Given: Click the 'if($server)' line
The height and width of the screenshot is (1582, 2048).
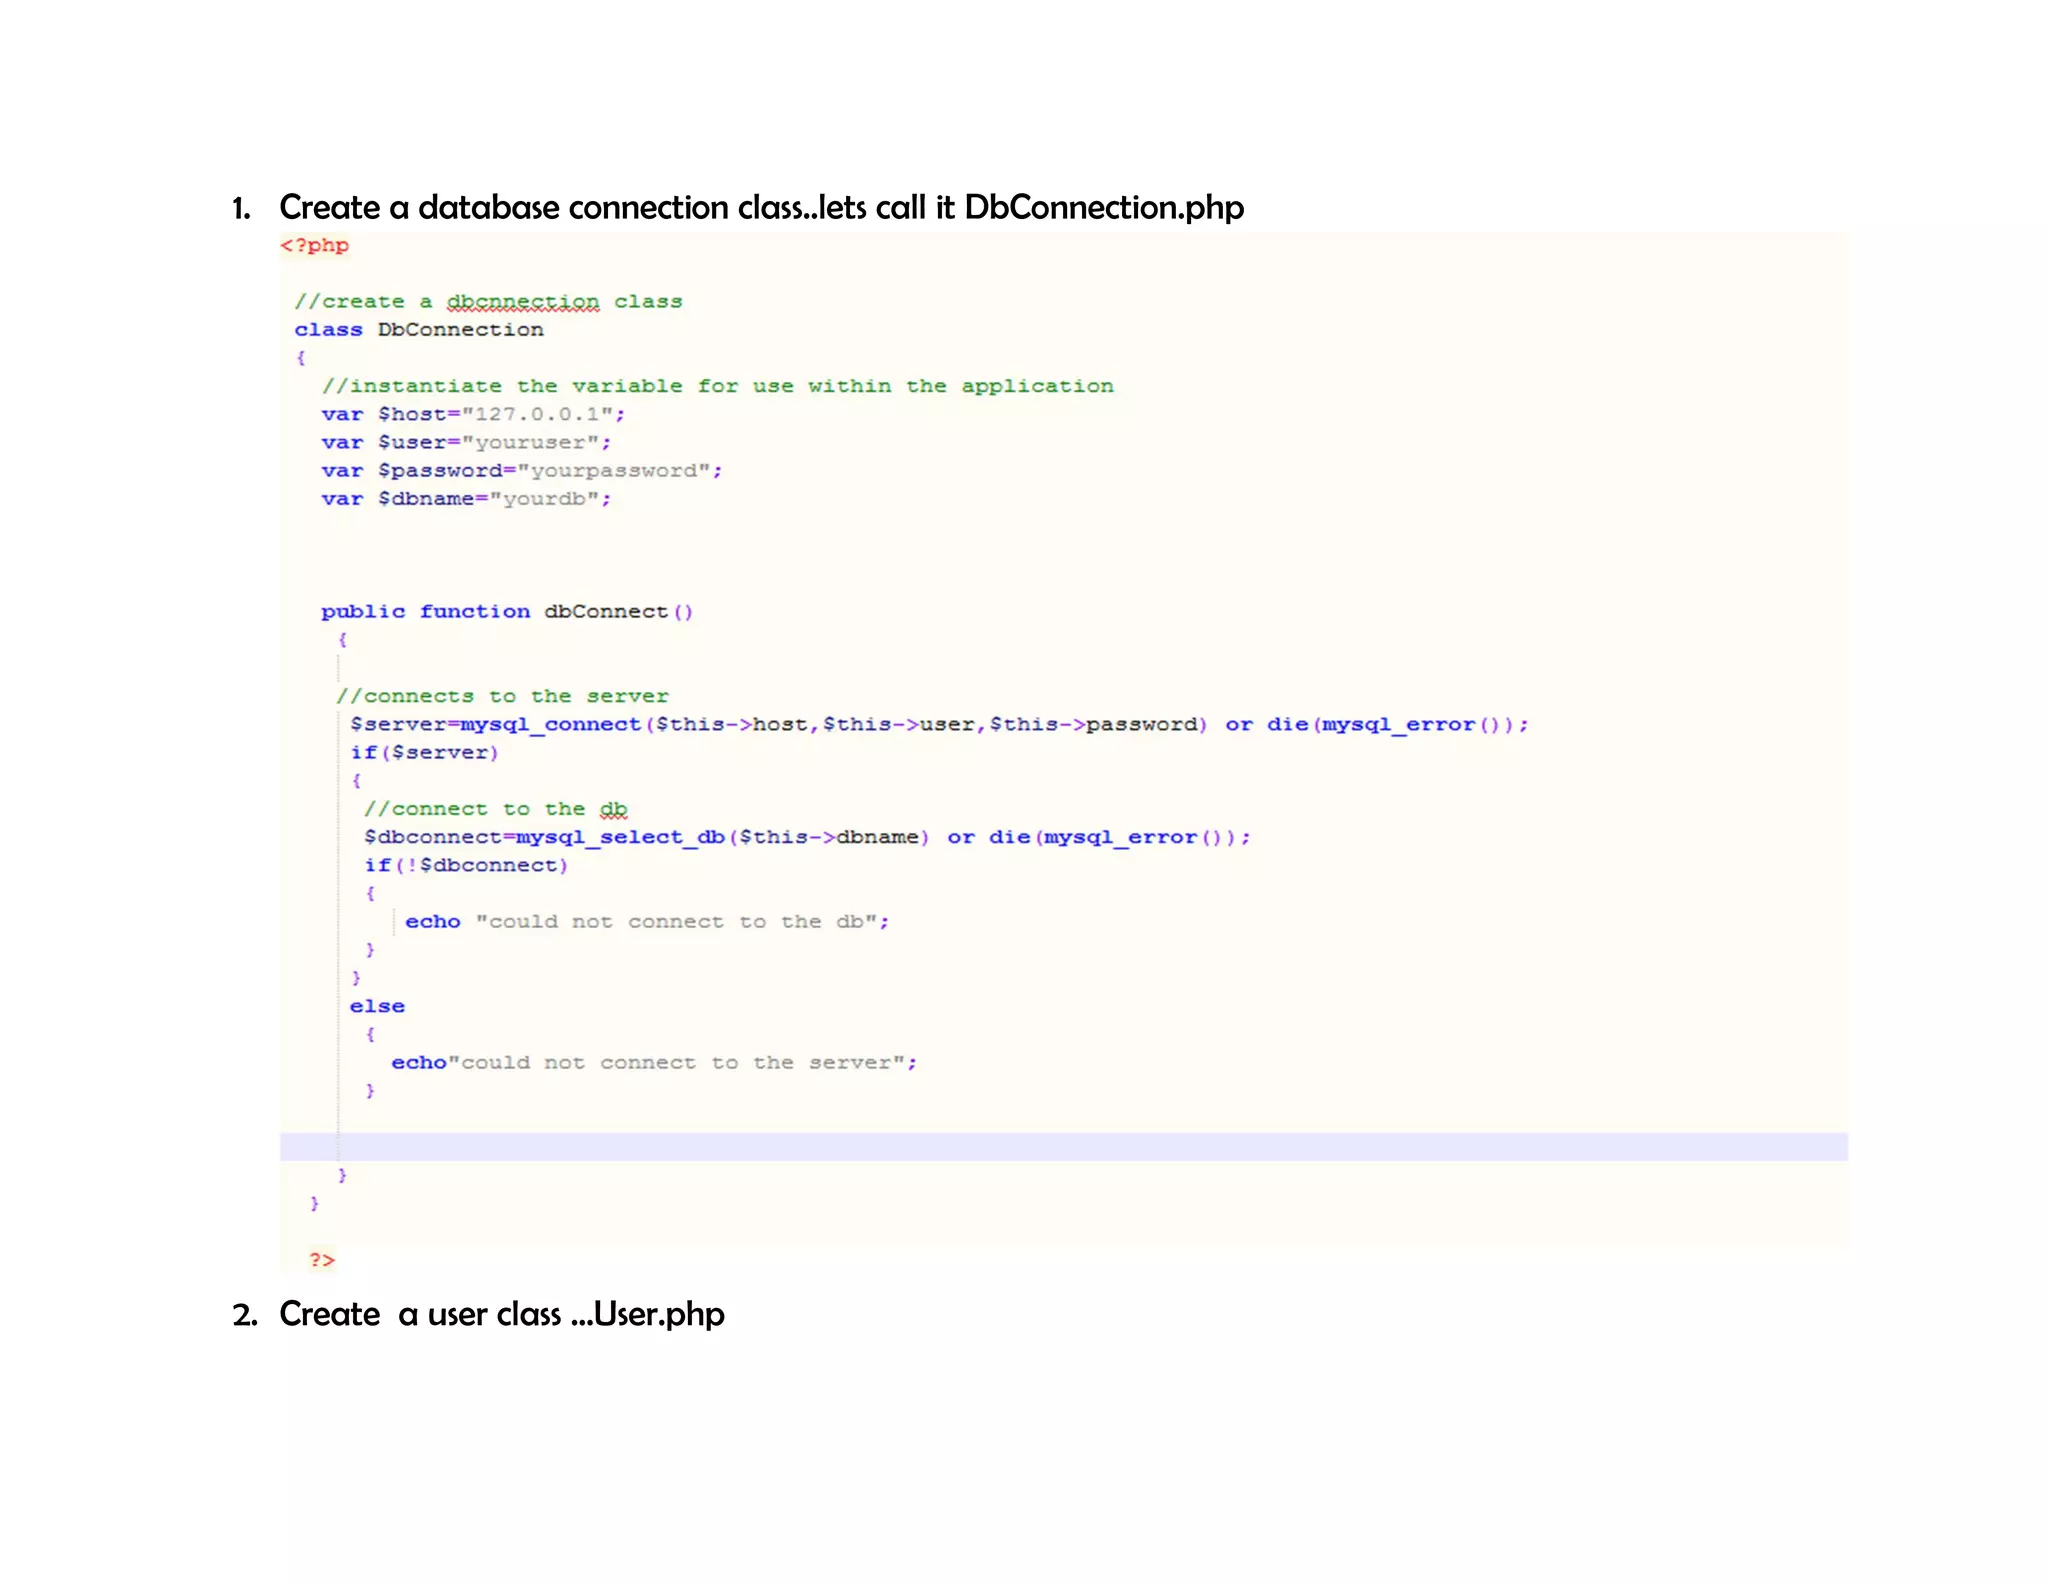Looking at the screenshot, I should pyautogui.click(x=424, y=752).
